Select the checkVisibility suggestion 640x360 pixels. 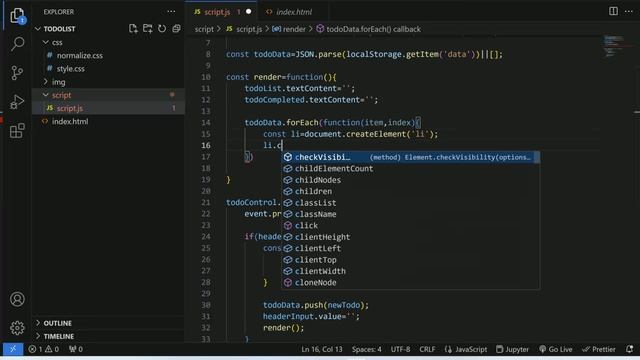[x=411, y=157]
